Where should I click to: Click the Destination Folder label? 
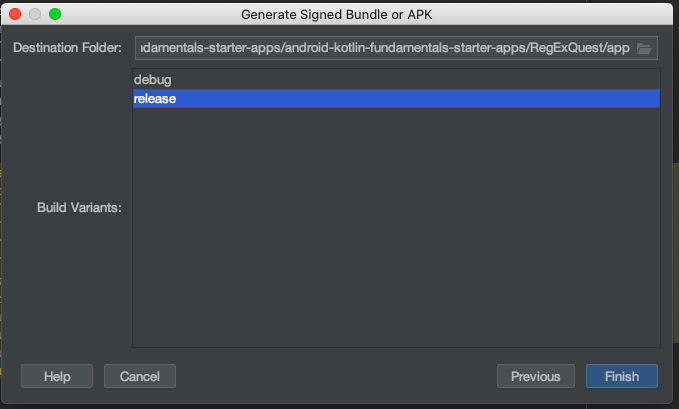click(x=67, y=48)
